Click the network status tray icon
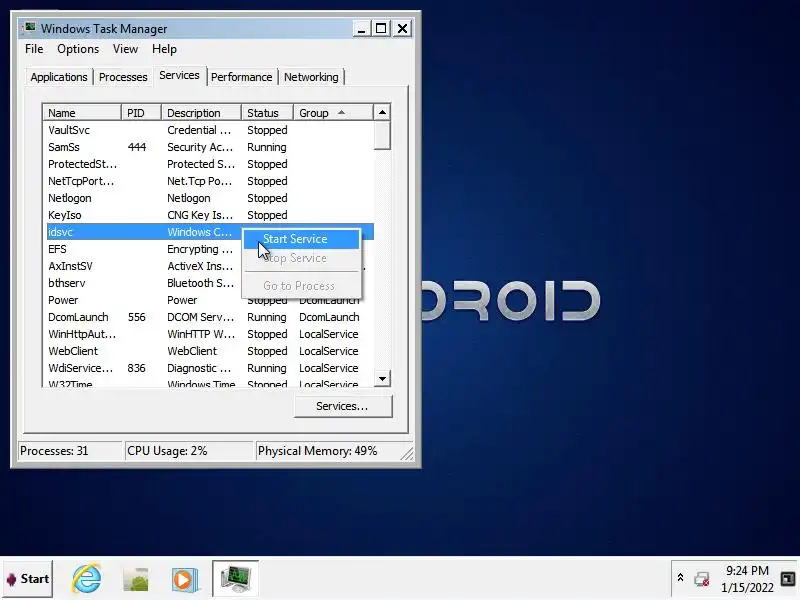800x600 pixels. pos(702,580)
